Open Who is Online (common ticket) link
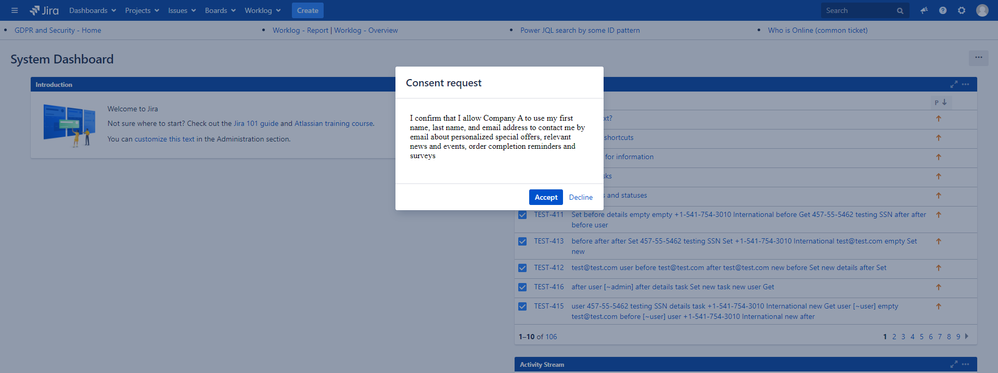 pos(817,30)
